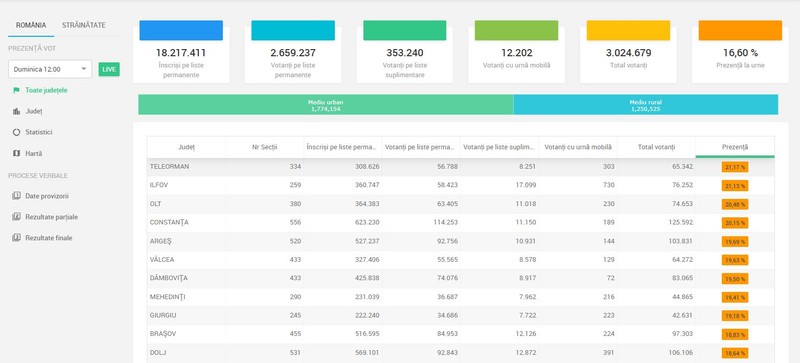The width and height of the screenshot is (800, 363).
Task: Select the ILFOV row name
Action: [159, 185]
